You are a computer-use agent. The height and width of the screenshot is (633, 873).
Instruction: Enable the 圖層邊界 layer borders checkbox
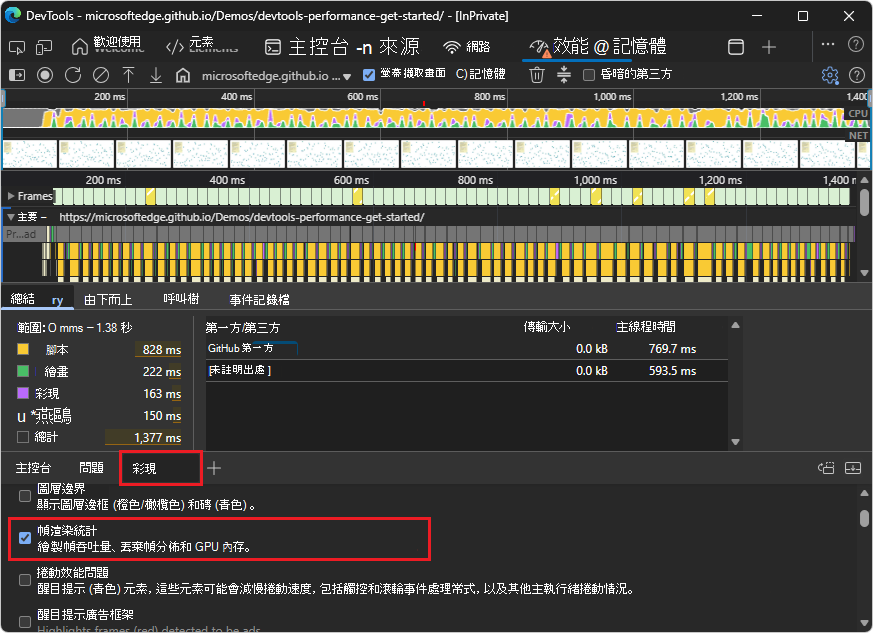click(x=25, y=495)
